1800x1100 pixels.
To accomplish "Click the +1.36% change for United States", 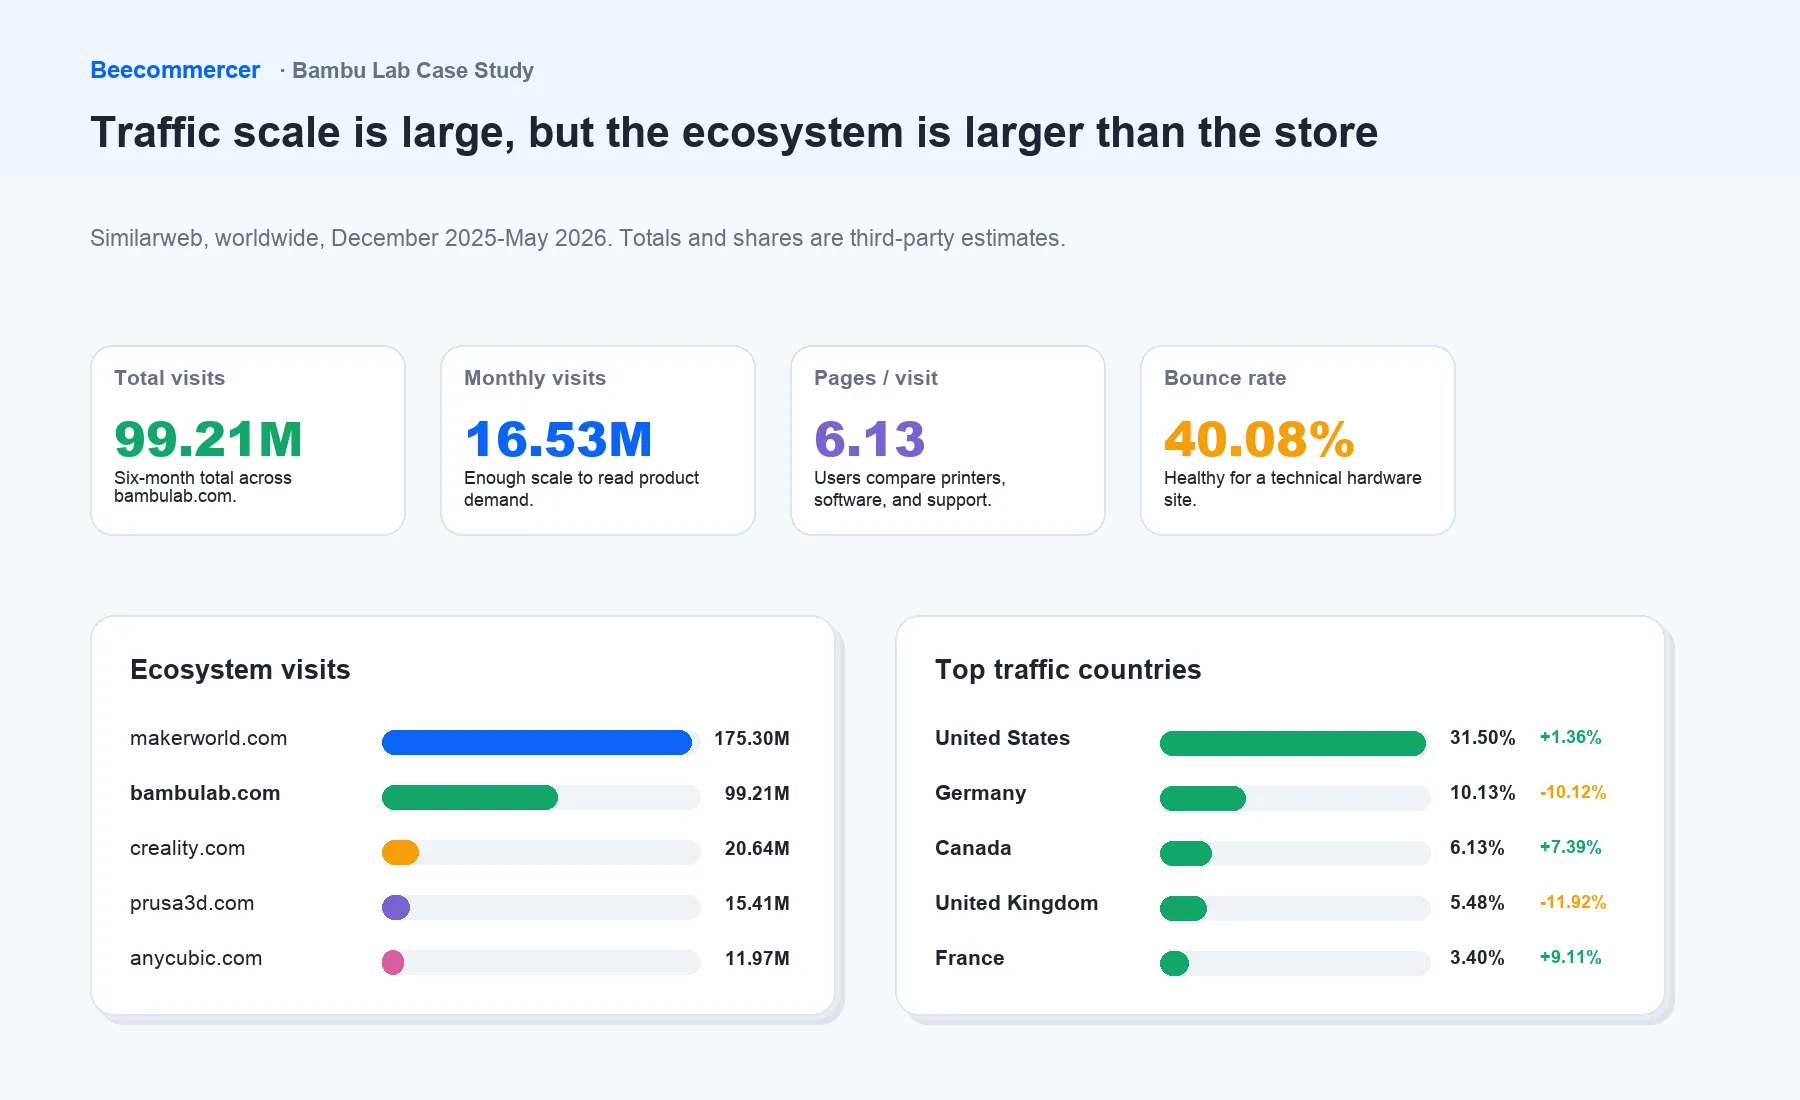I will point(1570,737).
